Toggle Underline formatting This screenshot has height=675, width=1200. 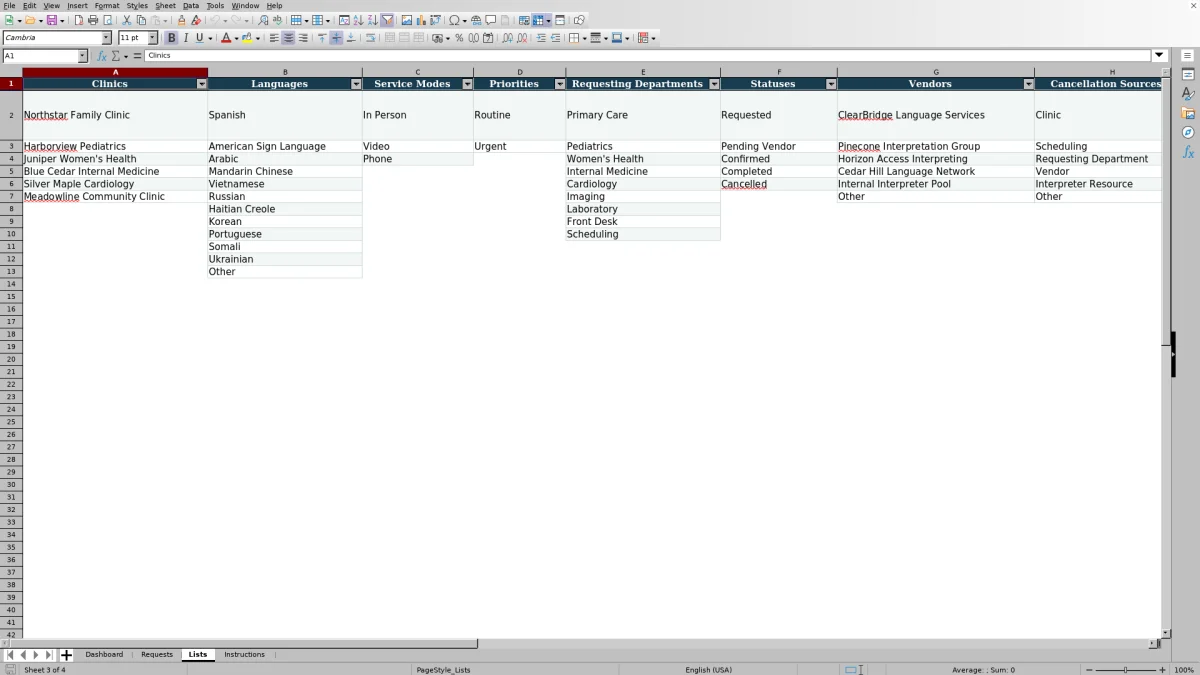199,38
